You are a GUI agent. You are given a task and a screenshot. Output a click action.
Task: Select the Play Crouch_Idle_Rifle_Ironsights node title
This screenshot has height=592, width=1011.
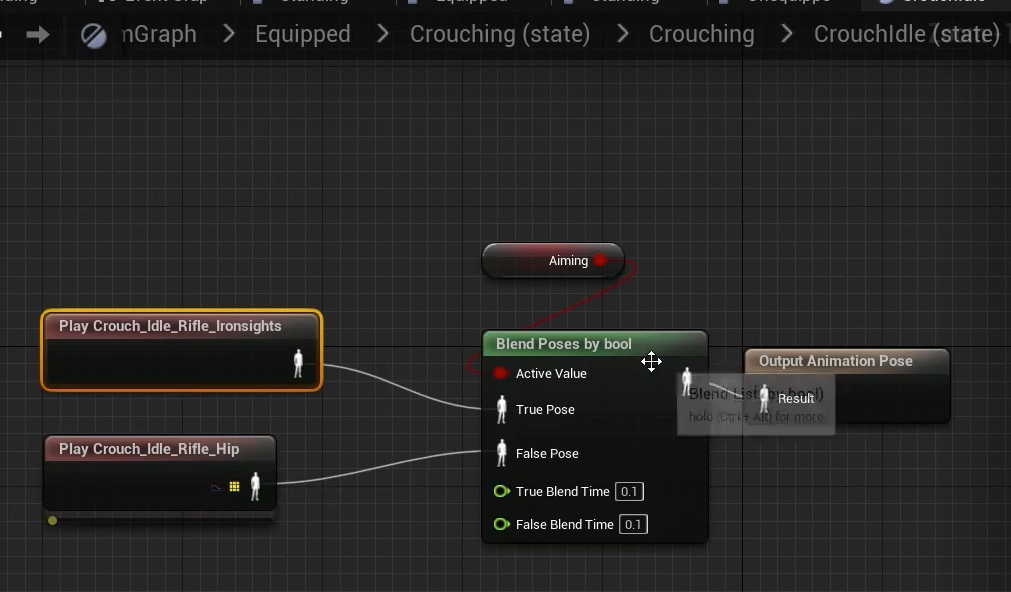tap(170, 326)
